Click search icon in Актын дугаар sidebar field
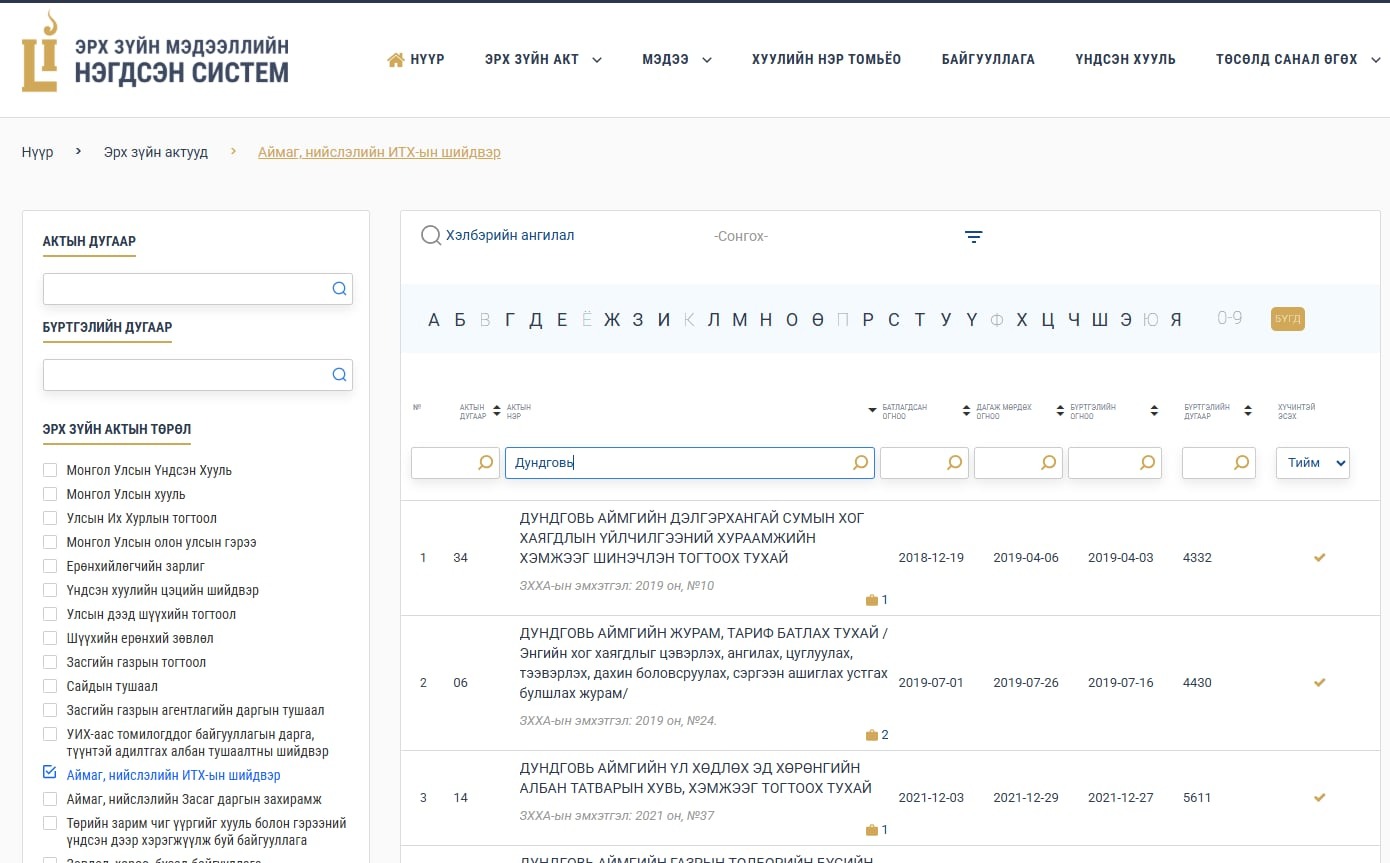Viewport: 1390px width, 863px height. (339, 289)
